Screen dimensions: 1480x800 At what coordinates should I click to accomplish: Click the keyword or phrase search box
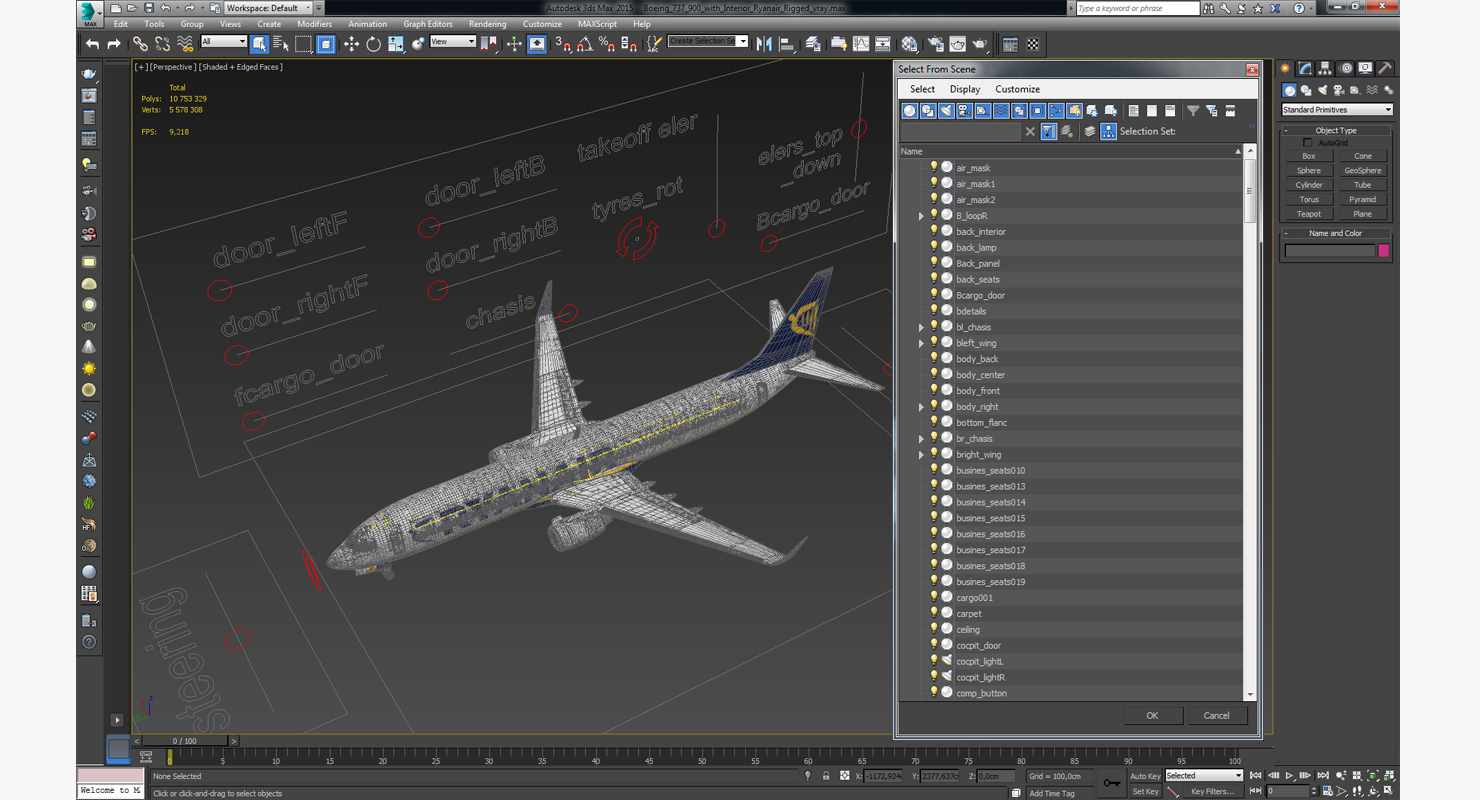coord(1137,8)
